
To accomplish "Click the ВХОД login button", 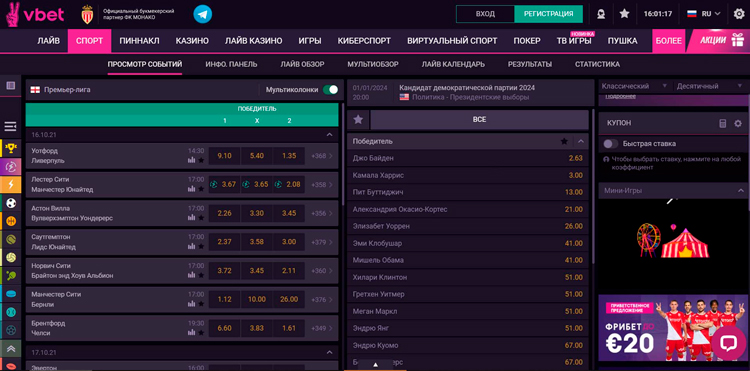I will coord(485,14).
